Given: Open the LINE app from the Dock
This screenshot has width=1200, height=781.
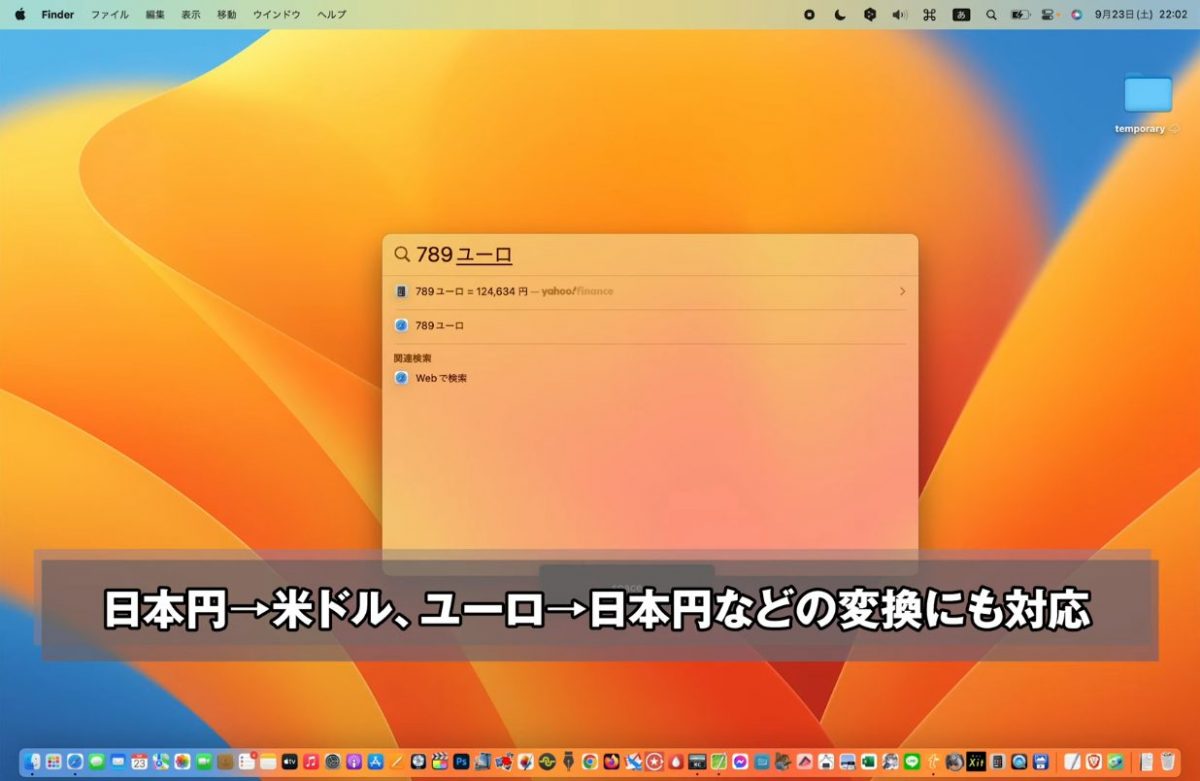Looking at the screenshot, I should click(x=912, y=762).
